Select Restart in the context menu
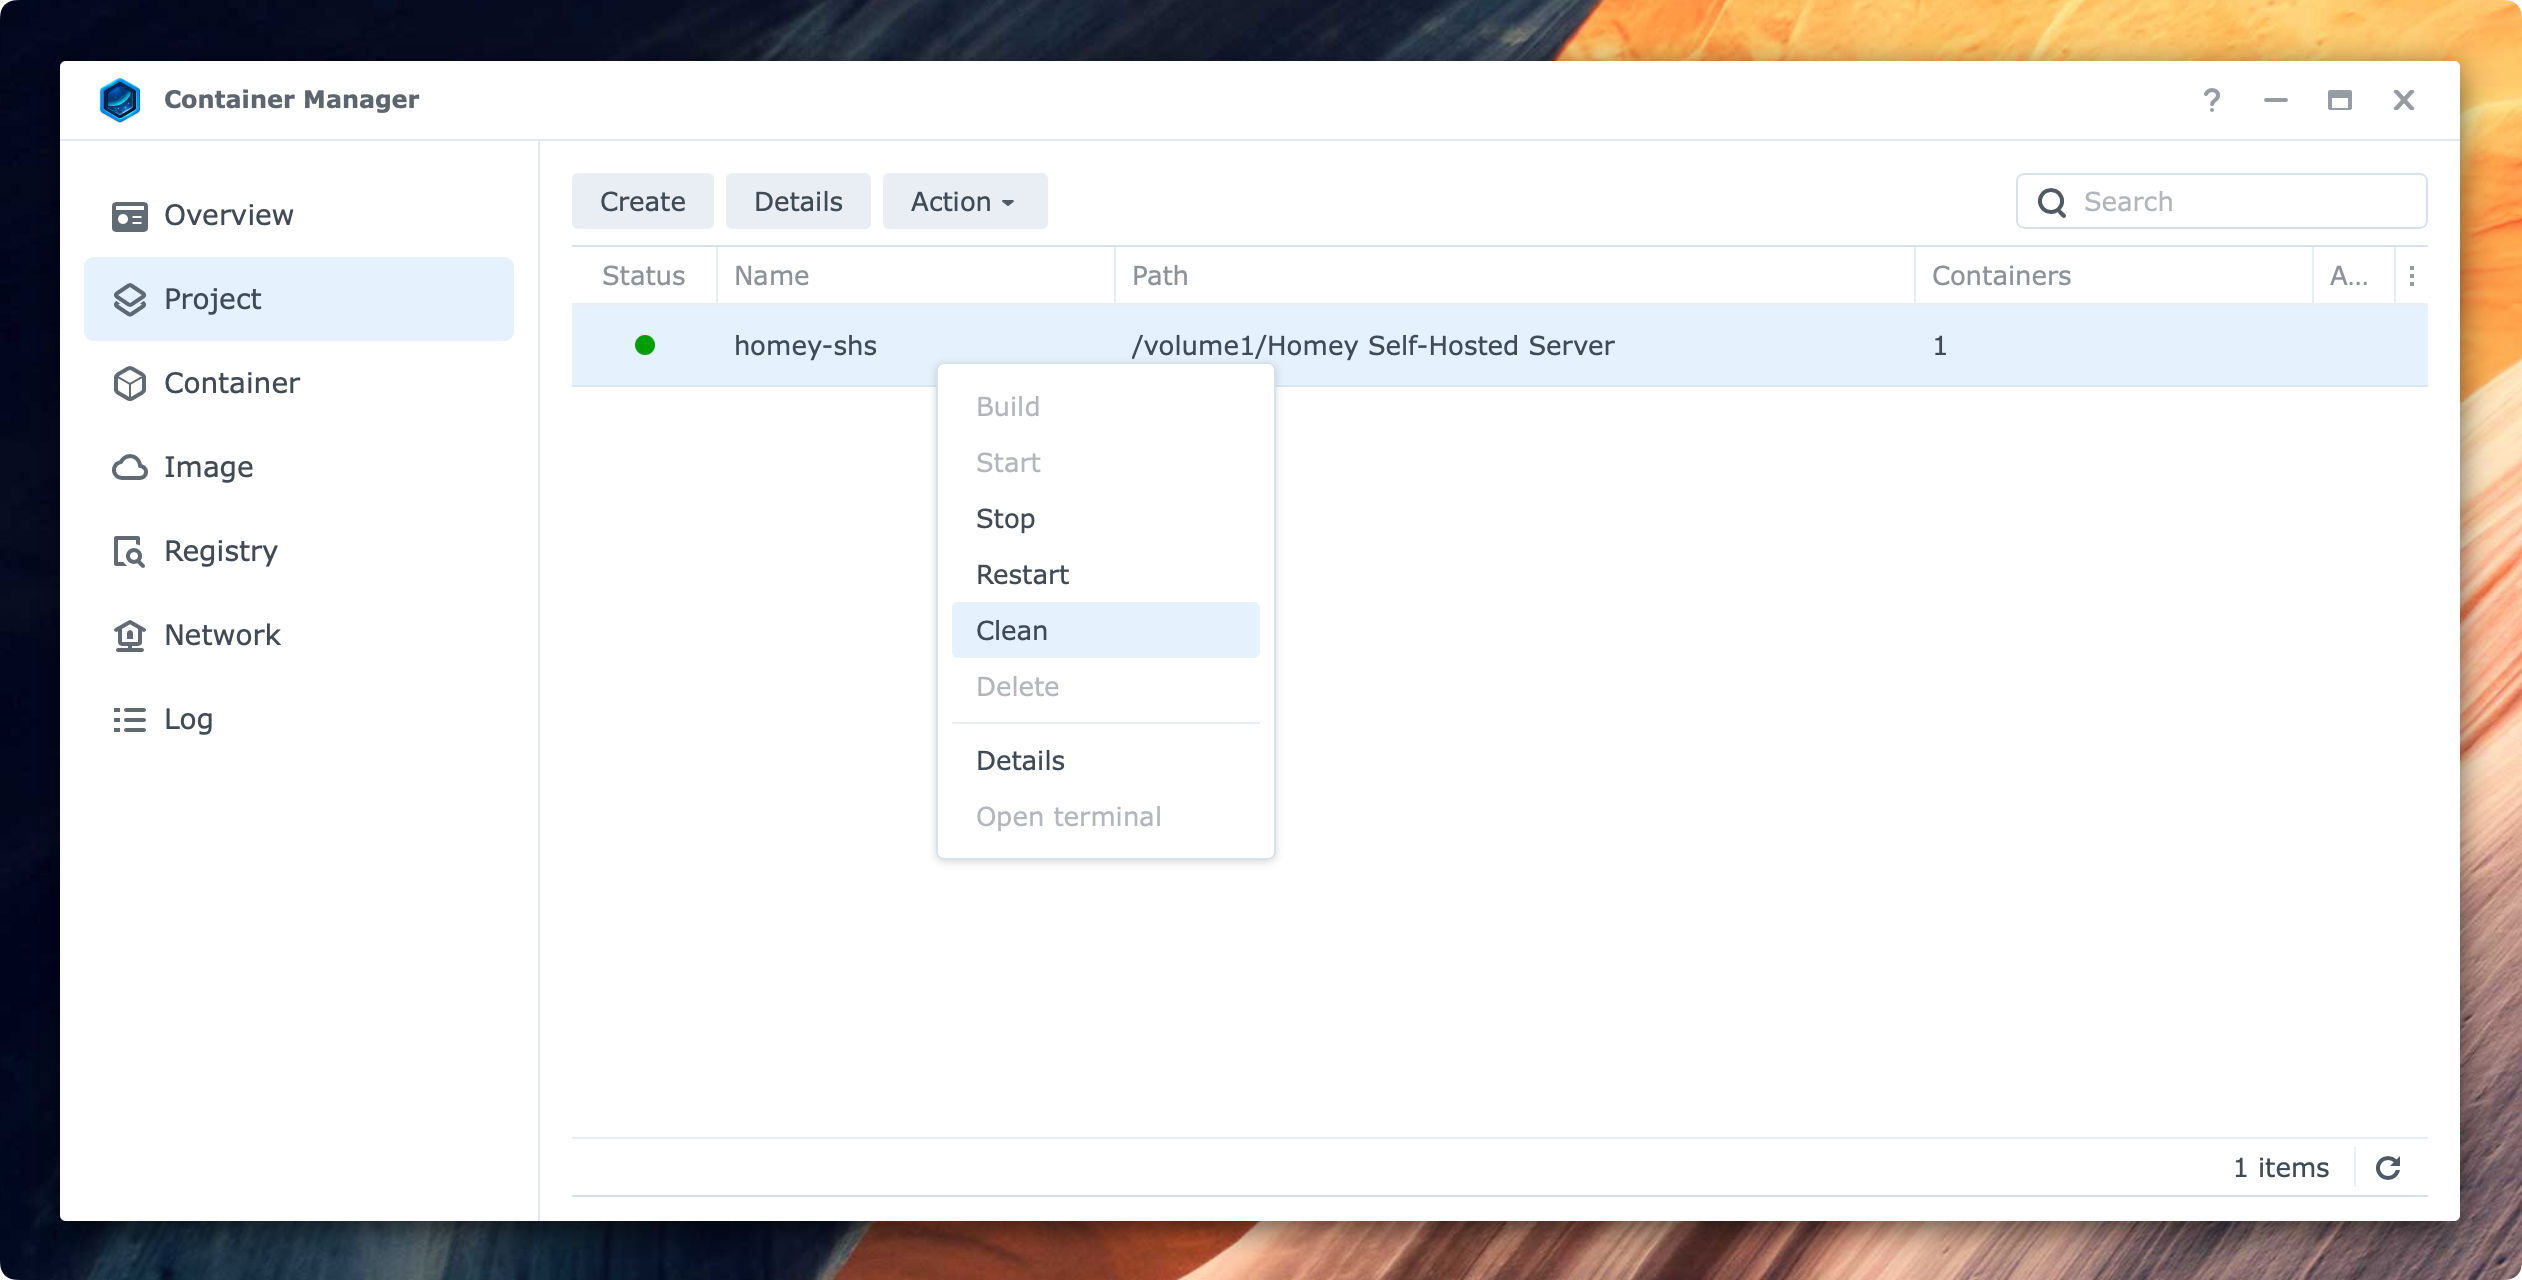The height and width of the screenshot is (1280, 2522). pyautogui.click(x=1021, y=574)
